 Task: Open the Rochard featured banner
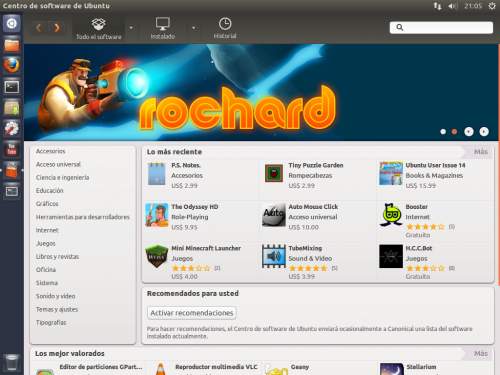(261, 92)
